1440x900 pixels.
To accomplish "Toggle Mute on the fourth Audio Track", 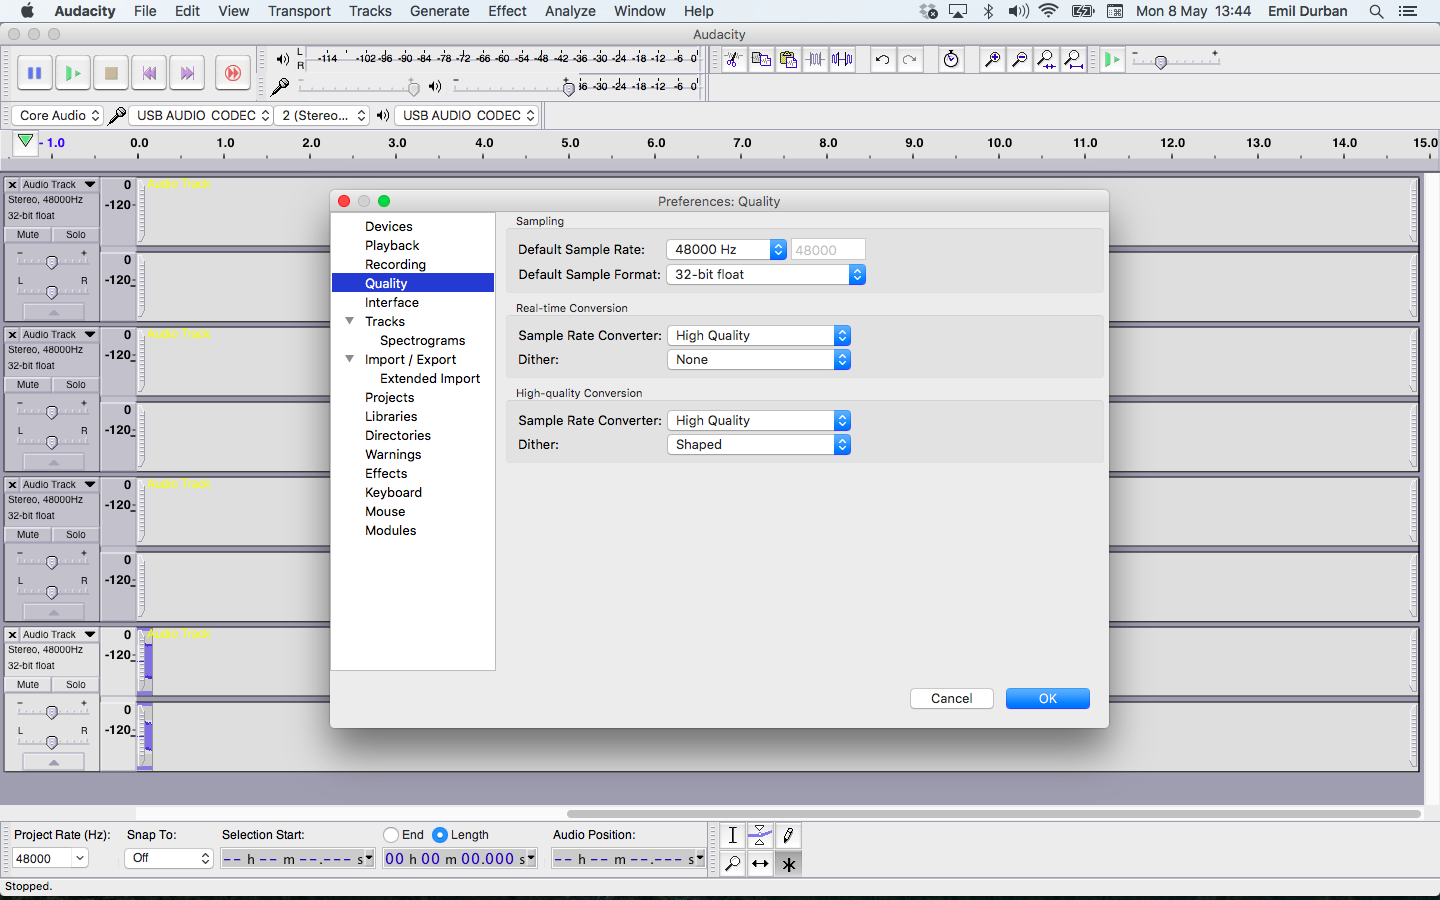I will pyautogui.click(x=28, y=685).
